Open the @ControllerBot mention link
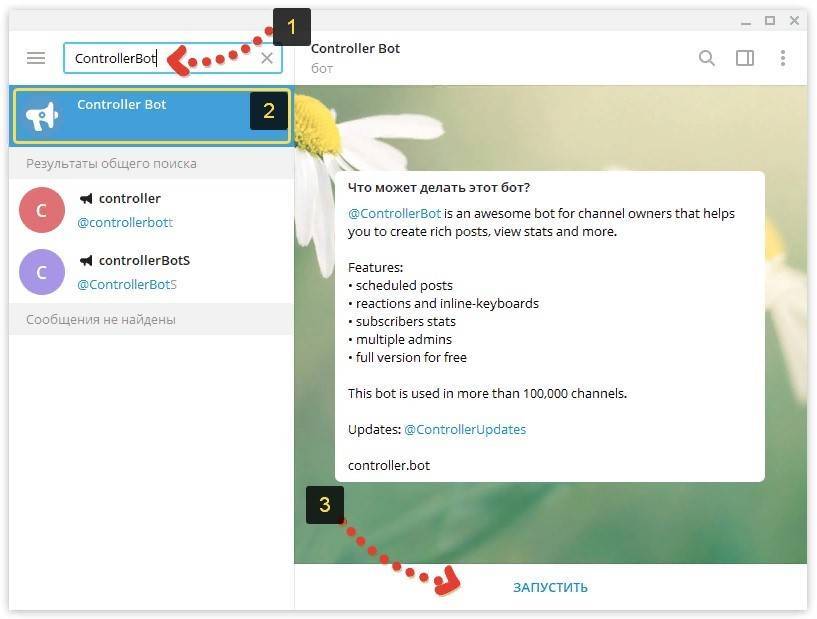The height and width of the screenshot is (619, 817). tap(394, 214)
